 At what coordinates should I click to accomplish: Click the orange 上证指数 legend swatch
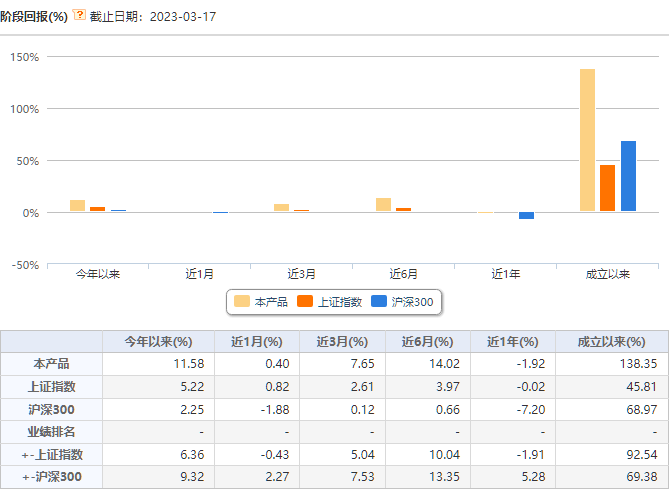point(305,301)
